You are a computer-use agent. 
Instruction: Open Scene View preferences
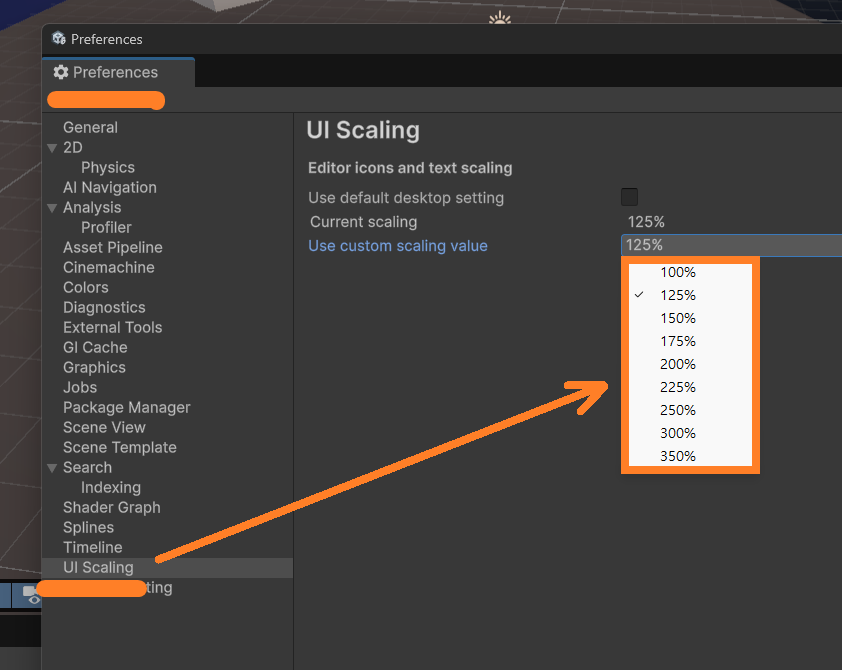pos(104,427)
